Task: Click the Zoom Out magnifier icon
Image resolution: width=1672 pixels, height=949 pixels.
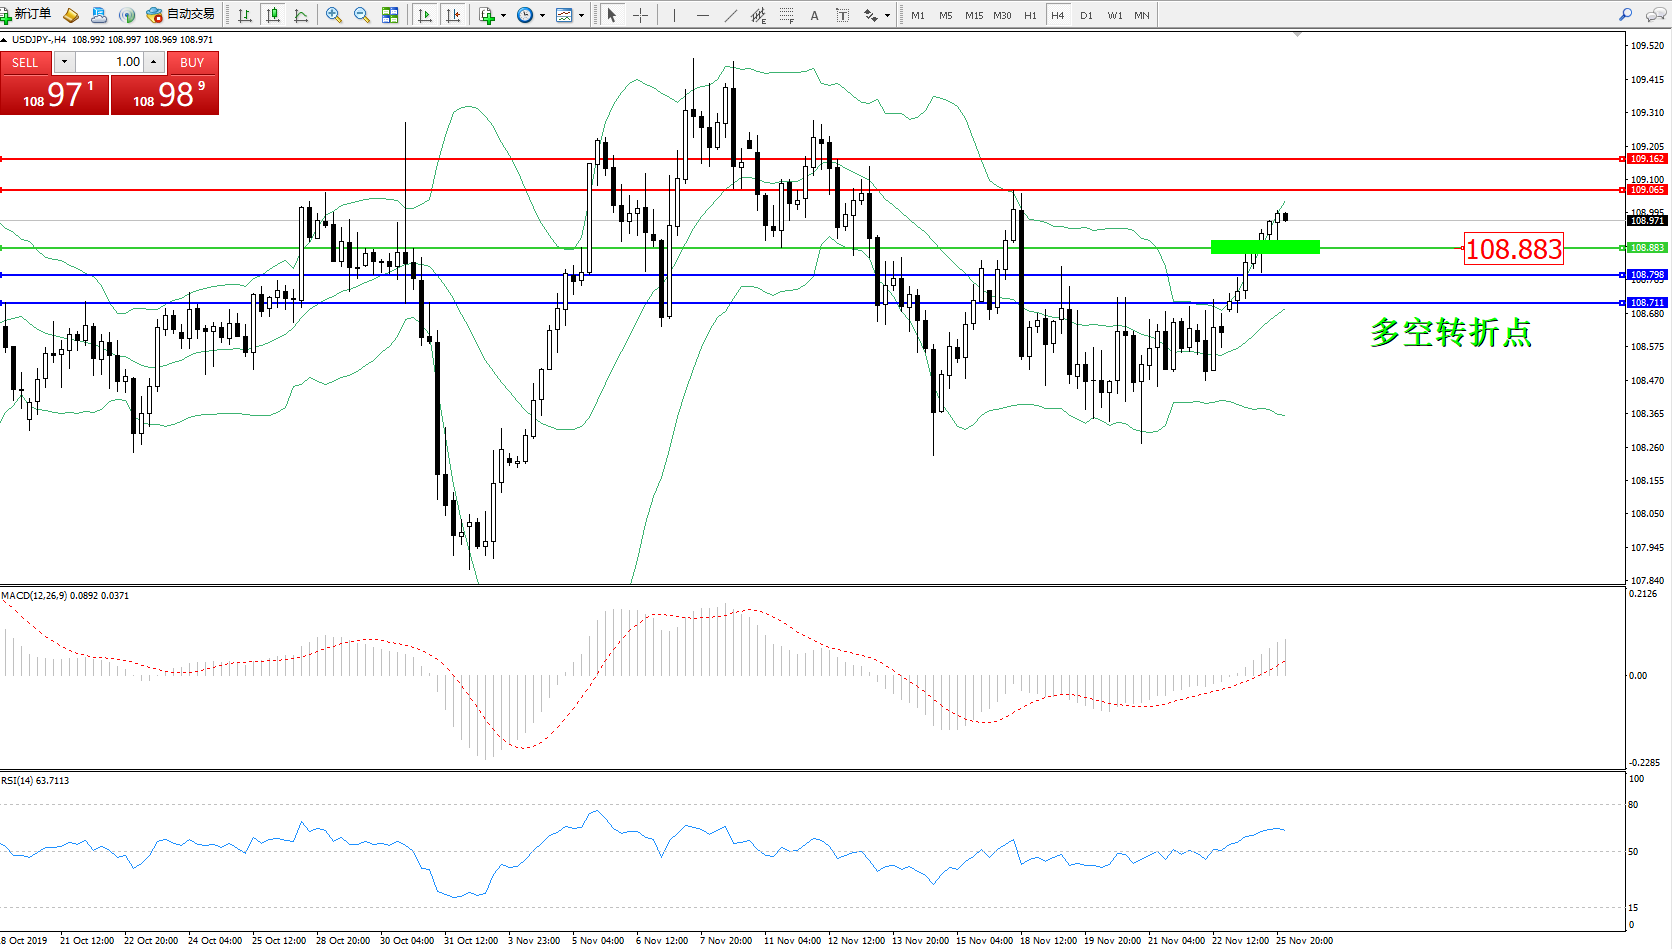Action: point(362,15)
